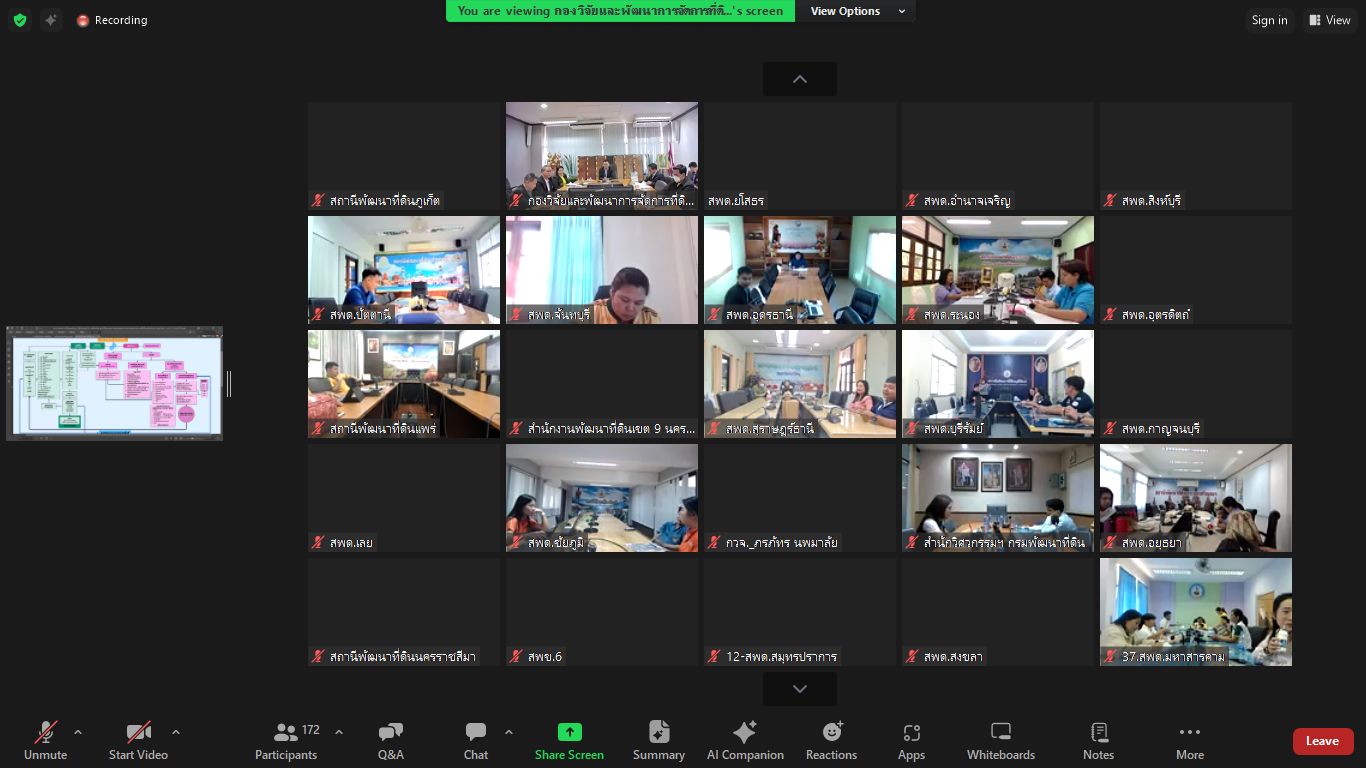
Task: Unmute the microphone
Action: tap(46, 741)
